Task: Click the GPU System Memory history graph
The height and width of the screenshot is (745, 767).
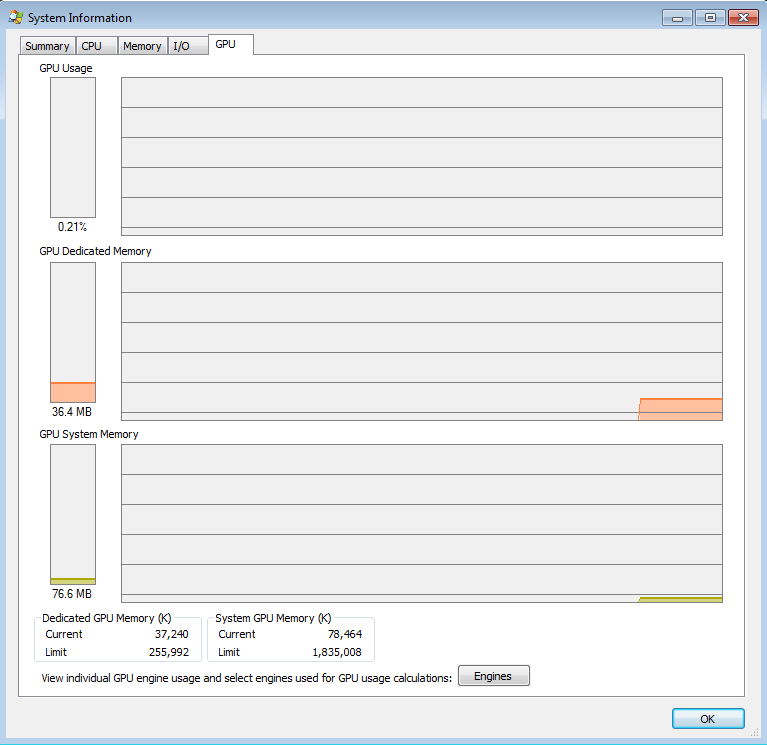Action: point(421,524)
